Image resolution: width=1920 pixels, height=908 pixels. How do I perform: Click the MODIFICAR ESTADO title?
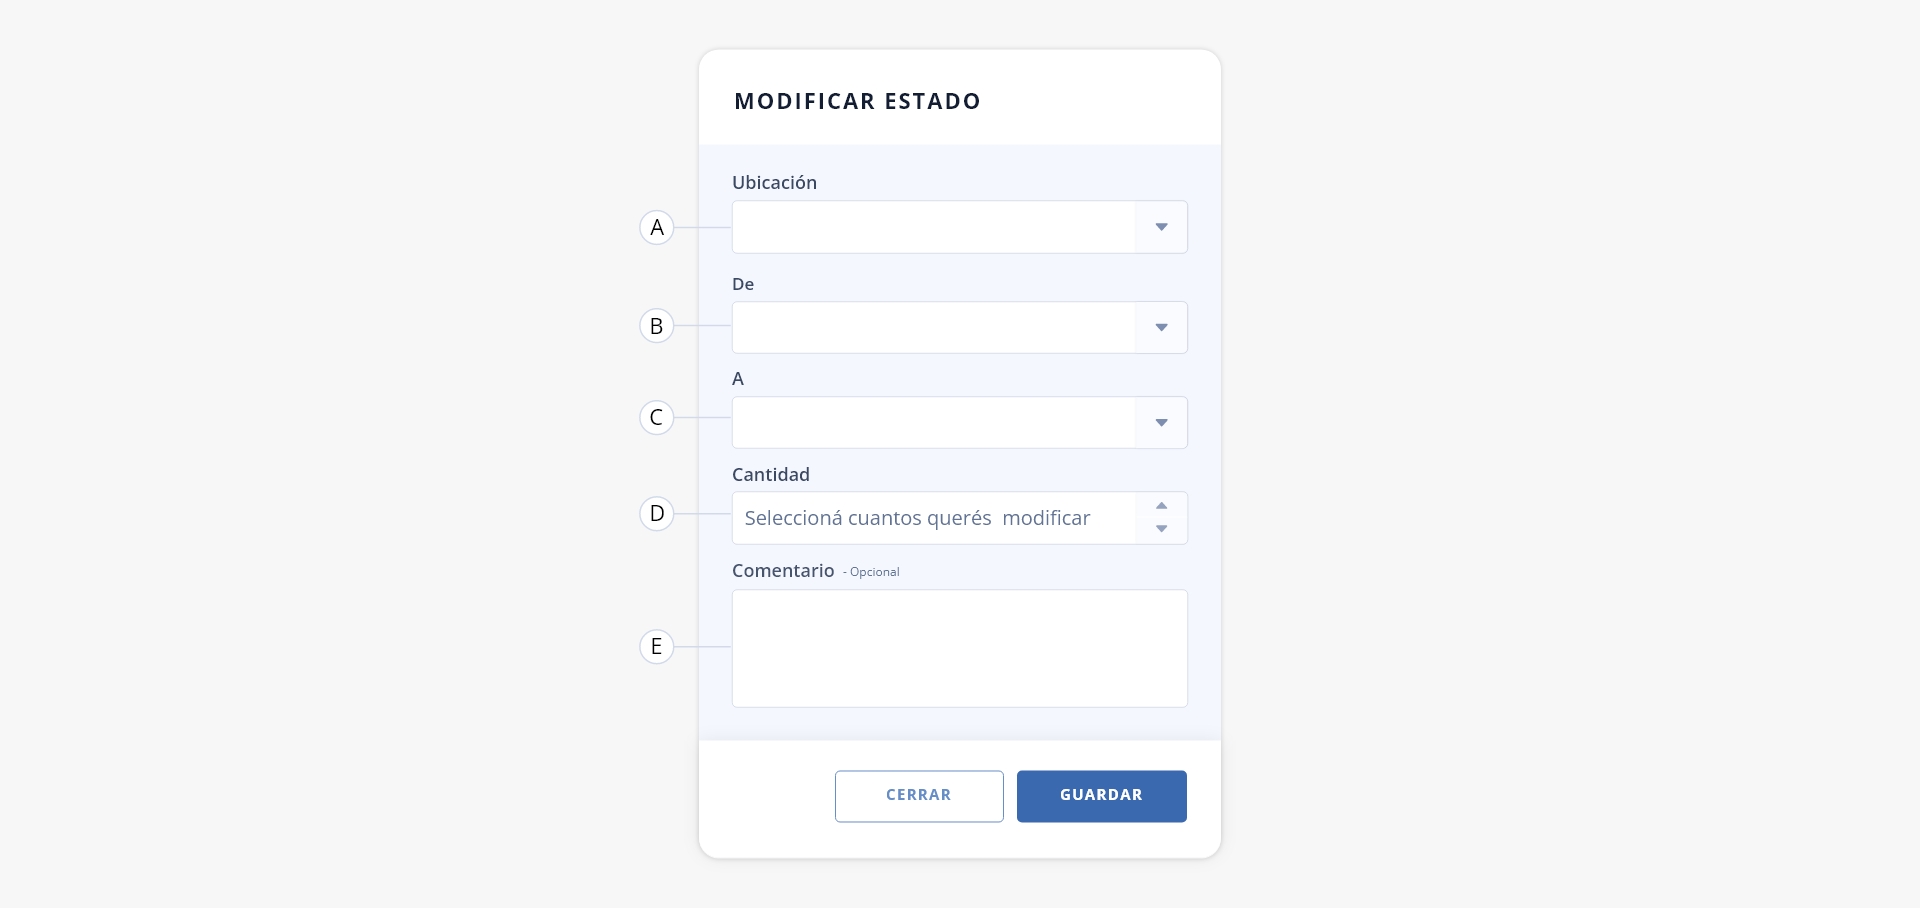pos(857,101)
